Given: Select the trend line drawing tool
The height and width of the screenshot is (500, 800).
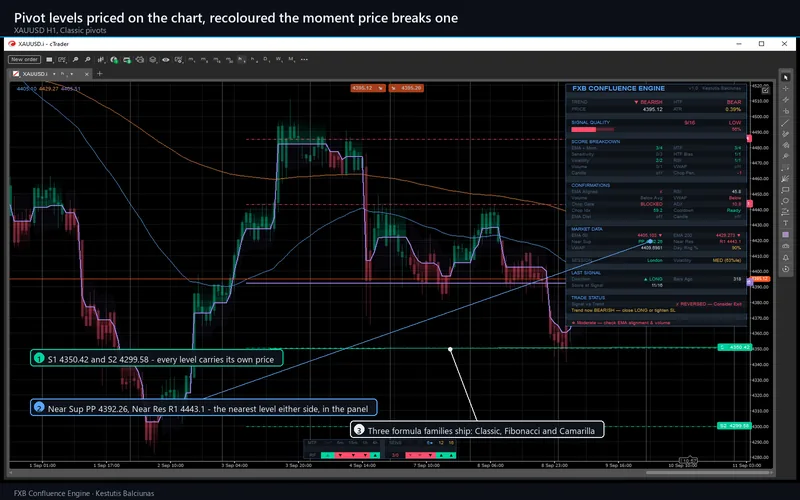Looking at the screenshot, I should [x=785, y=123].
